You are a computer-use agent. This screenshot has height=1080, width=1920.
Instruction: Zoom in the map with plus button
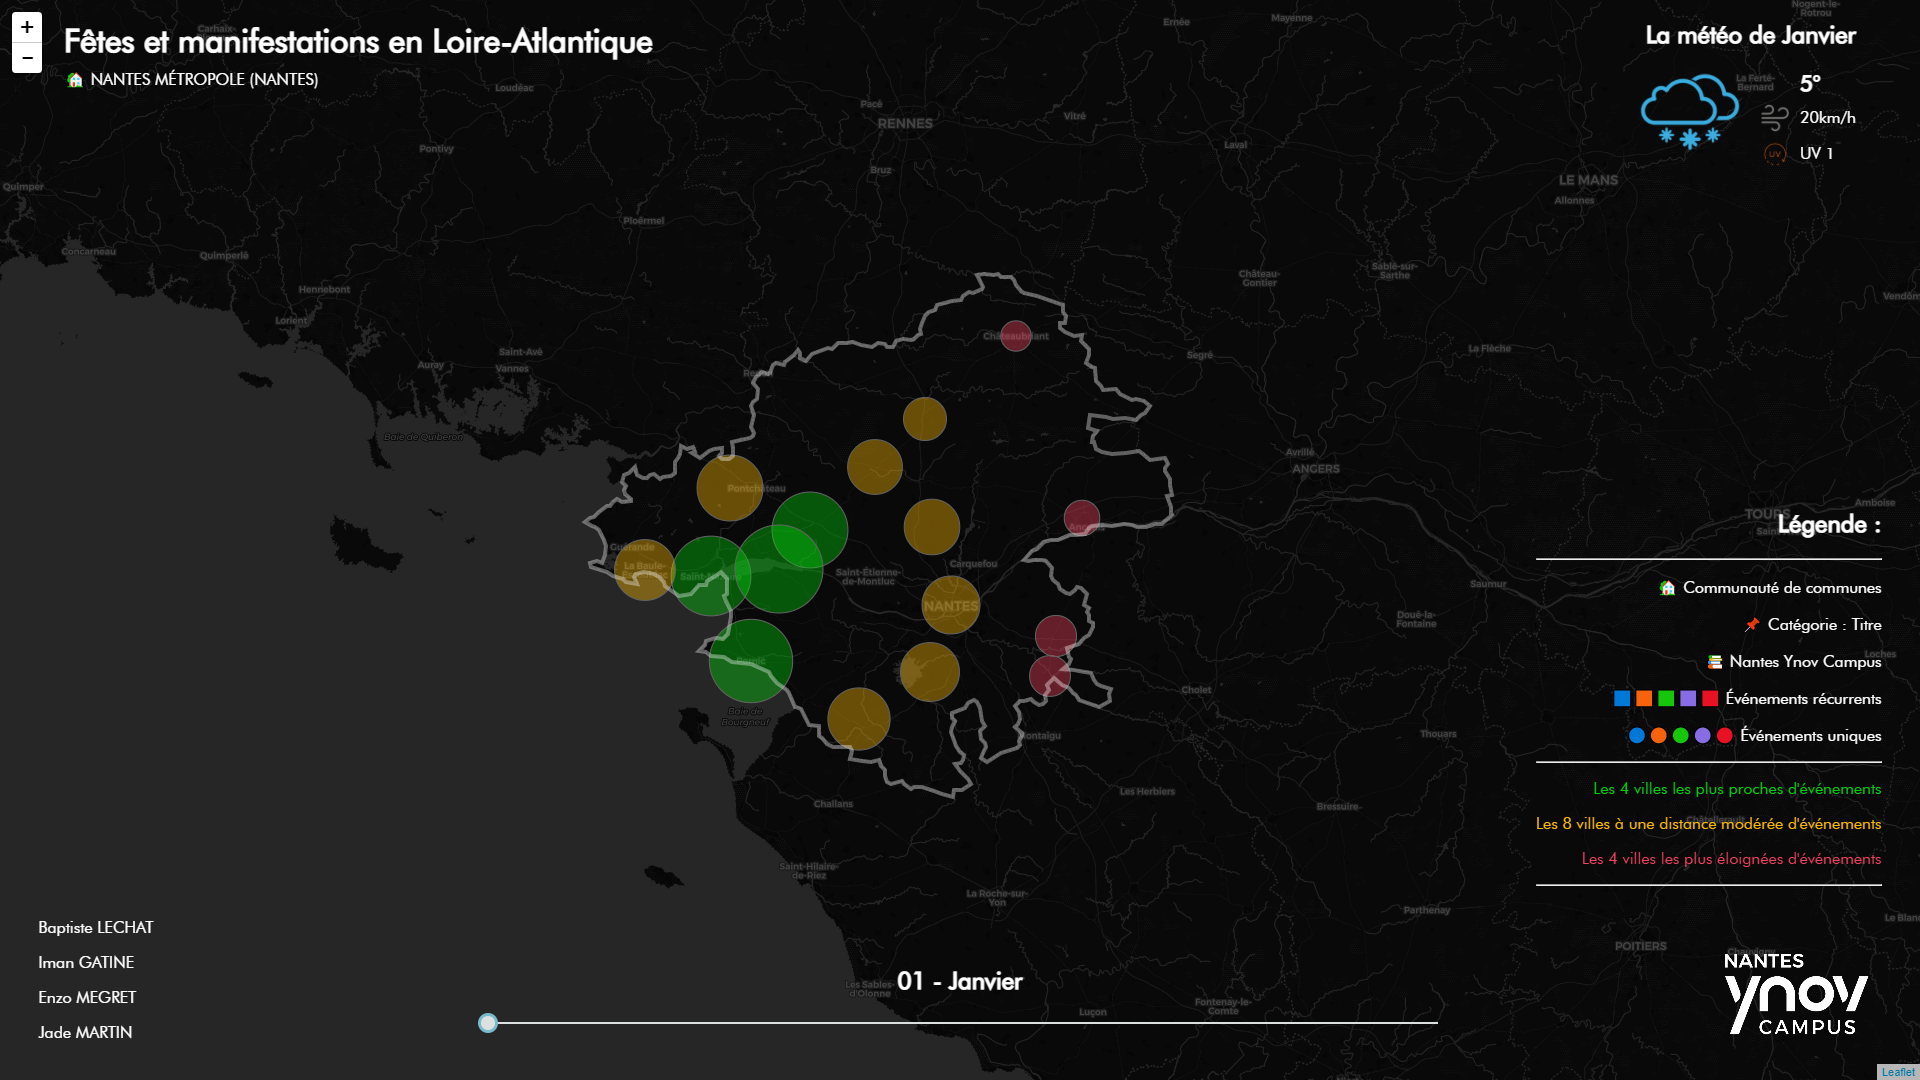coord(27,27)
